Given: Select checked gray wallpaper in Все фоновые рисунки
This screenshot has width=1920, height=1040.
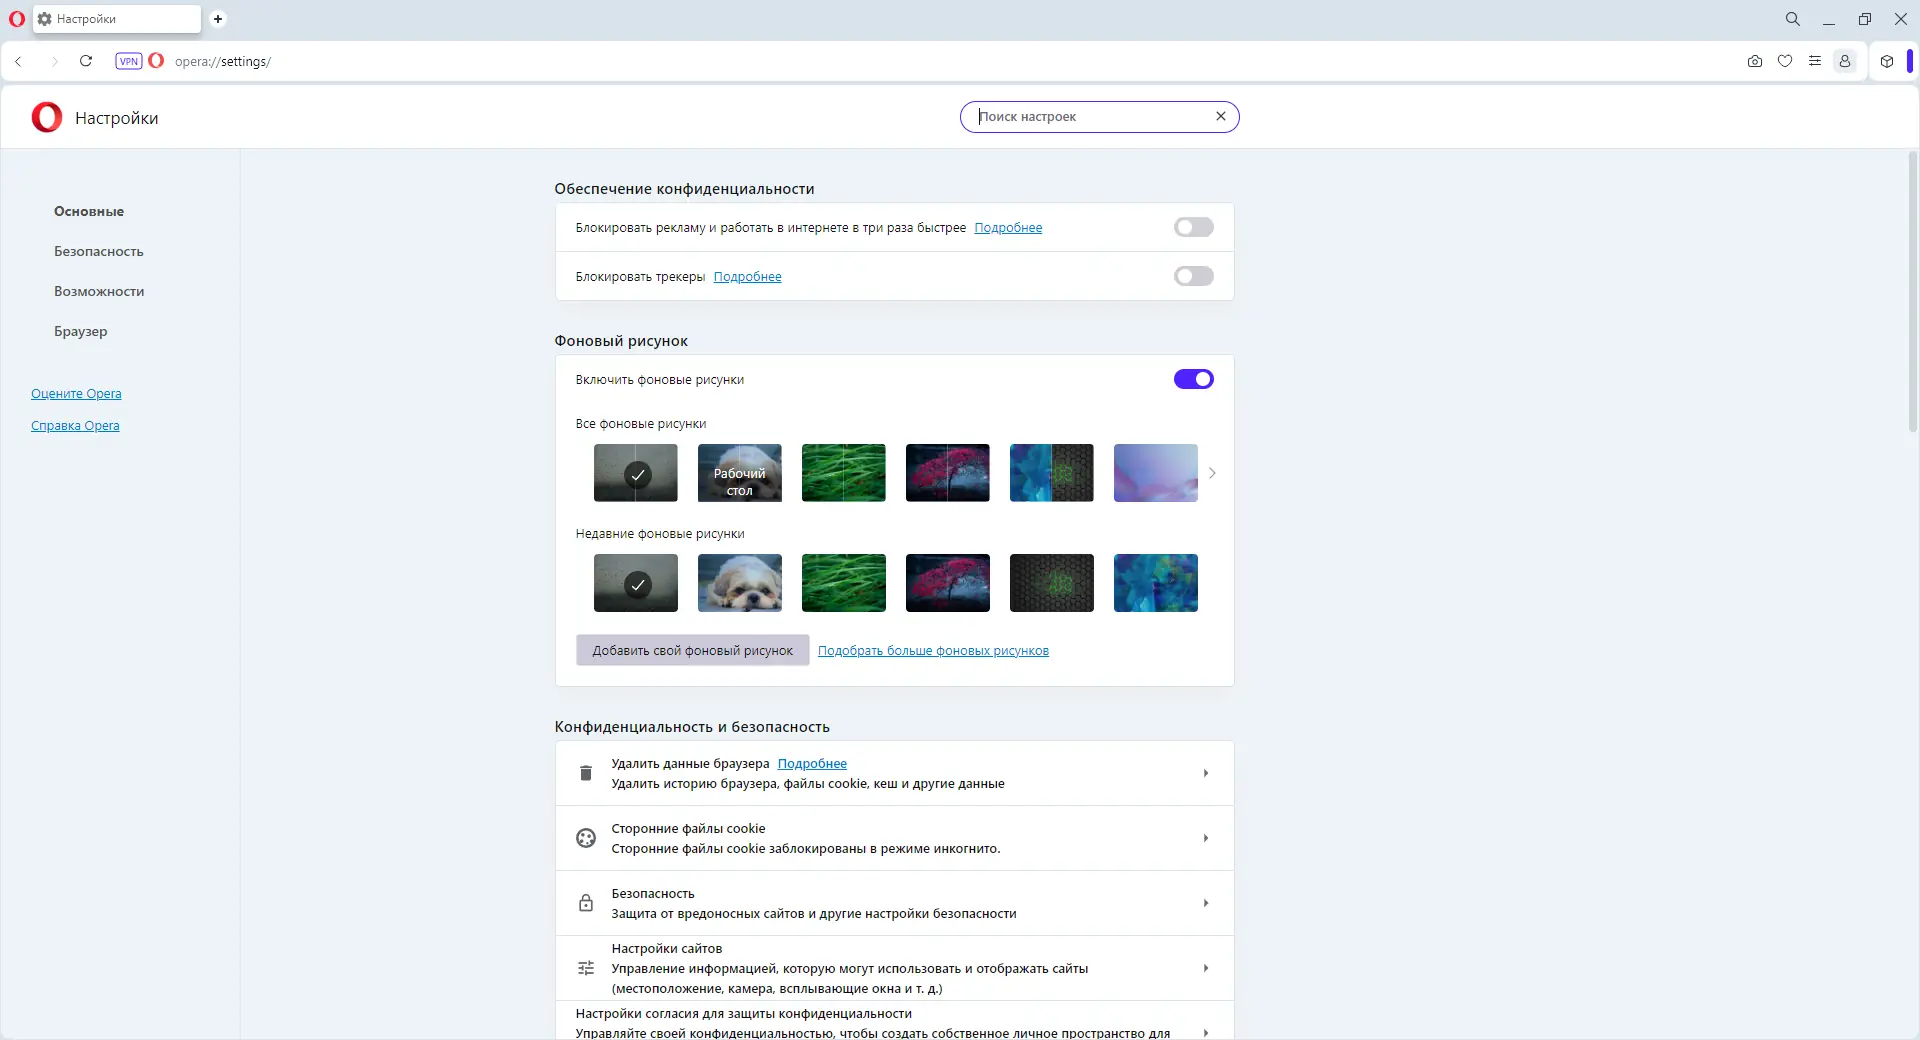Looking at the screenshot, I should [x=636, y=473].
